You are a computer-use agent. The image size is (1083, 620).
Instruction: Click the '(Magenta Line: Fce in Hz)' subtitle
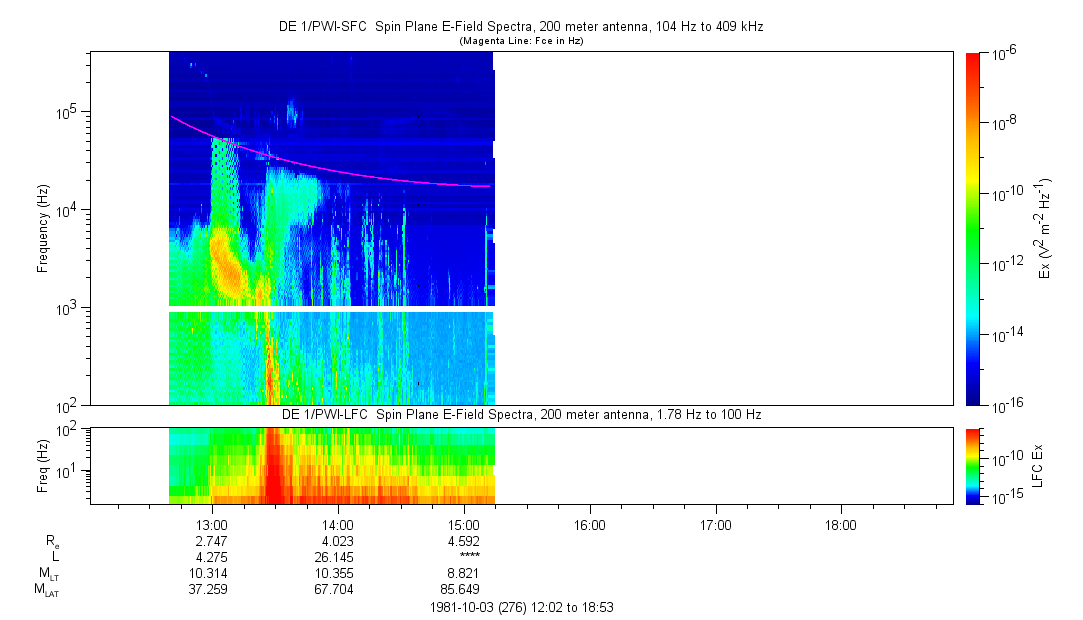[520, 41]
